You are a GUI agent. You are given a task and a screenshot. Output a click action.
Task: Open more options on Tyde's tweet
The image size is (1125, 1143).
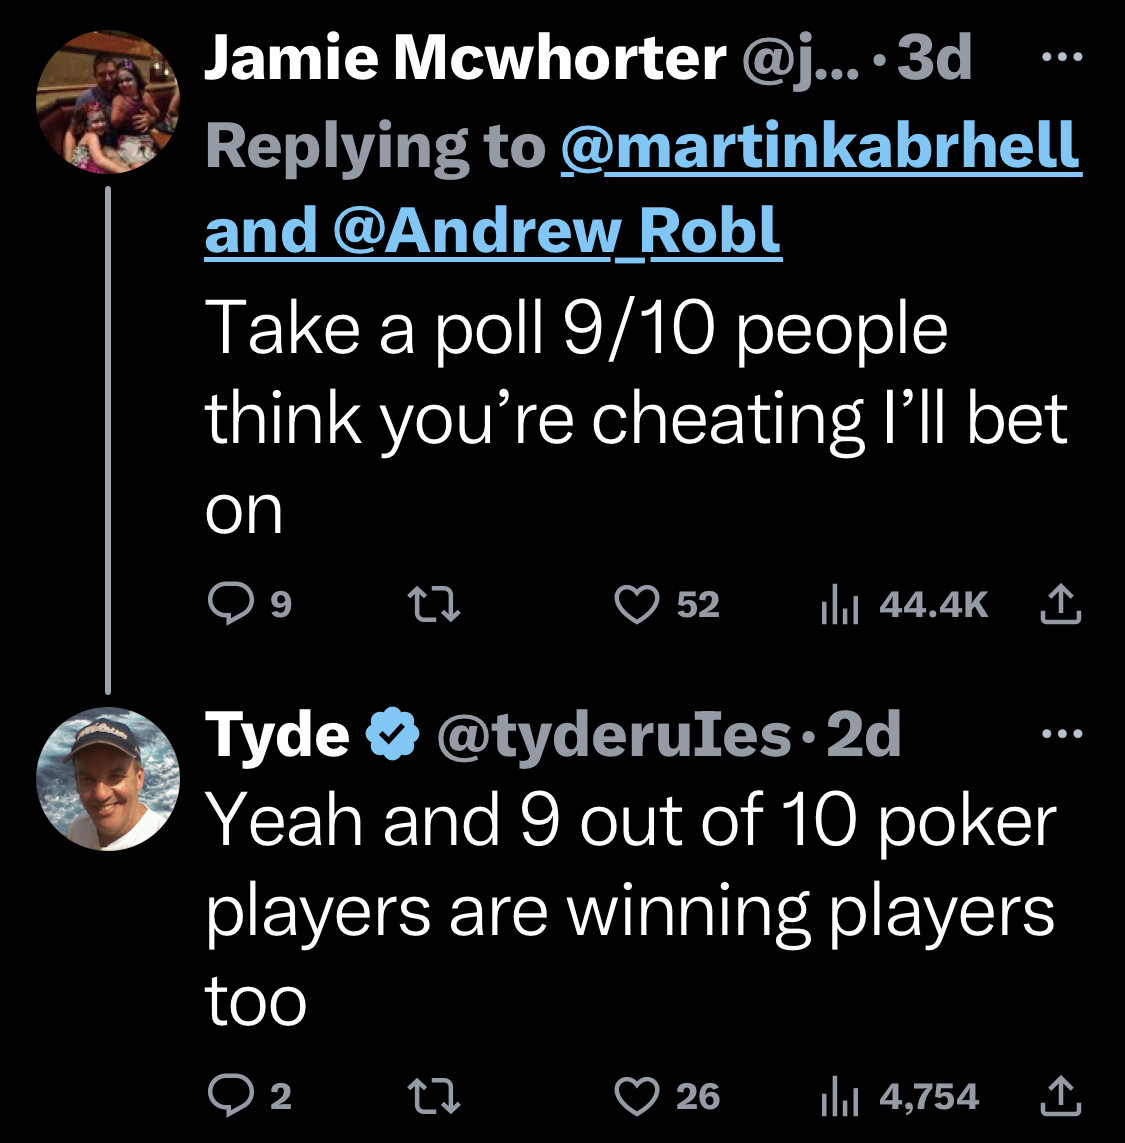tap(1062, 733)
